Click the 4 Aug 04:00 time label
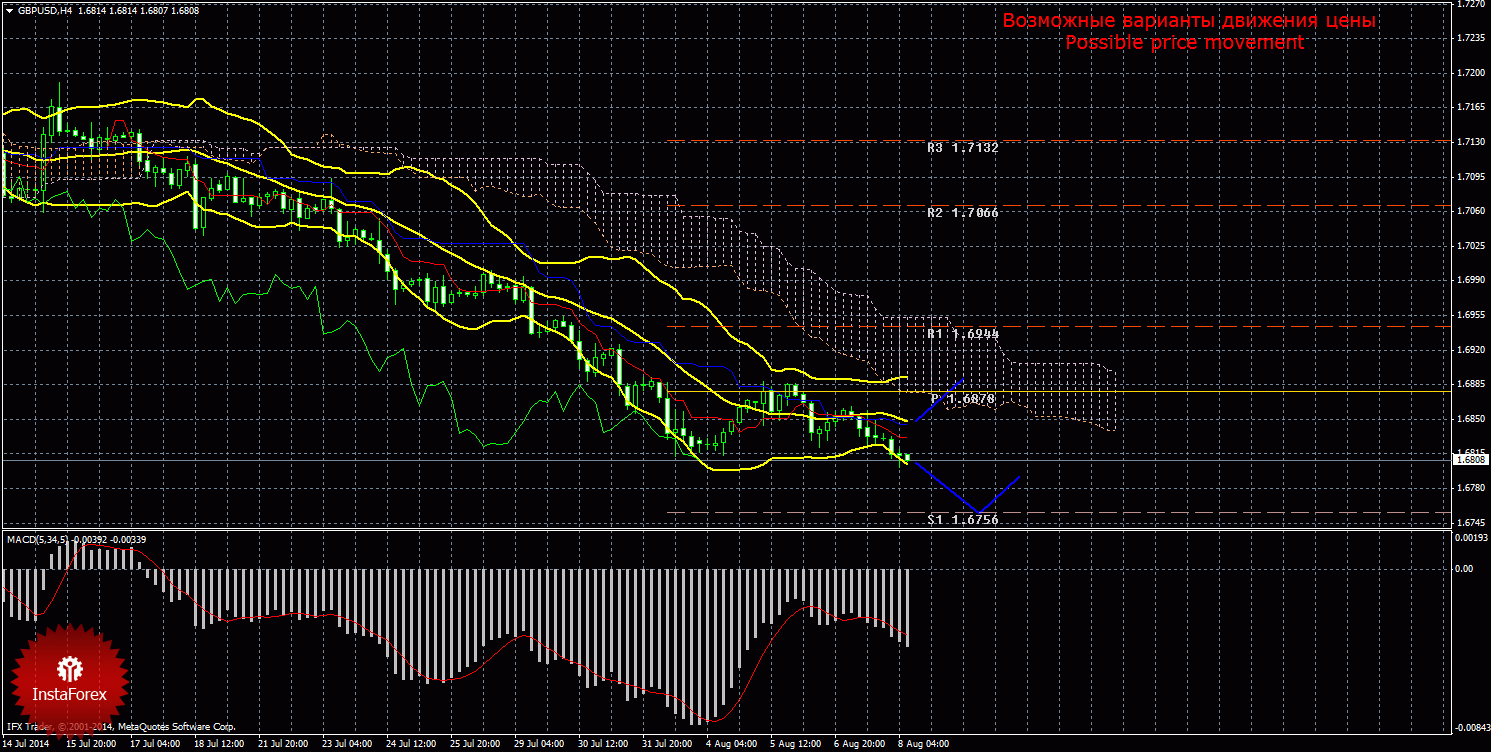1491x752 pixels. click(x=731, y=745)
